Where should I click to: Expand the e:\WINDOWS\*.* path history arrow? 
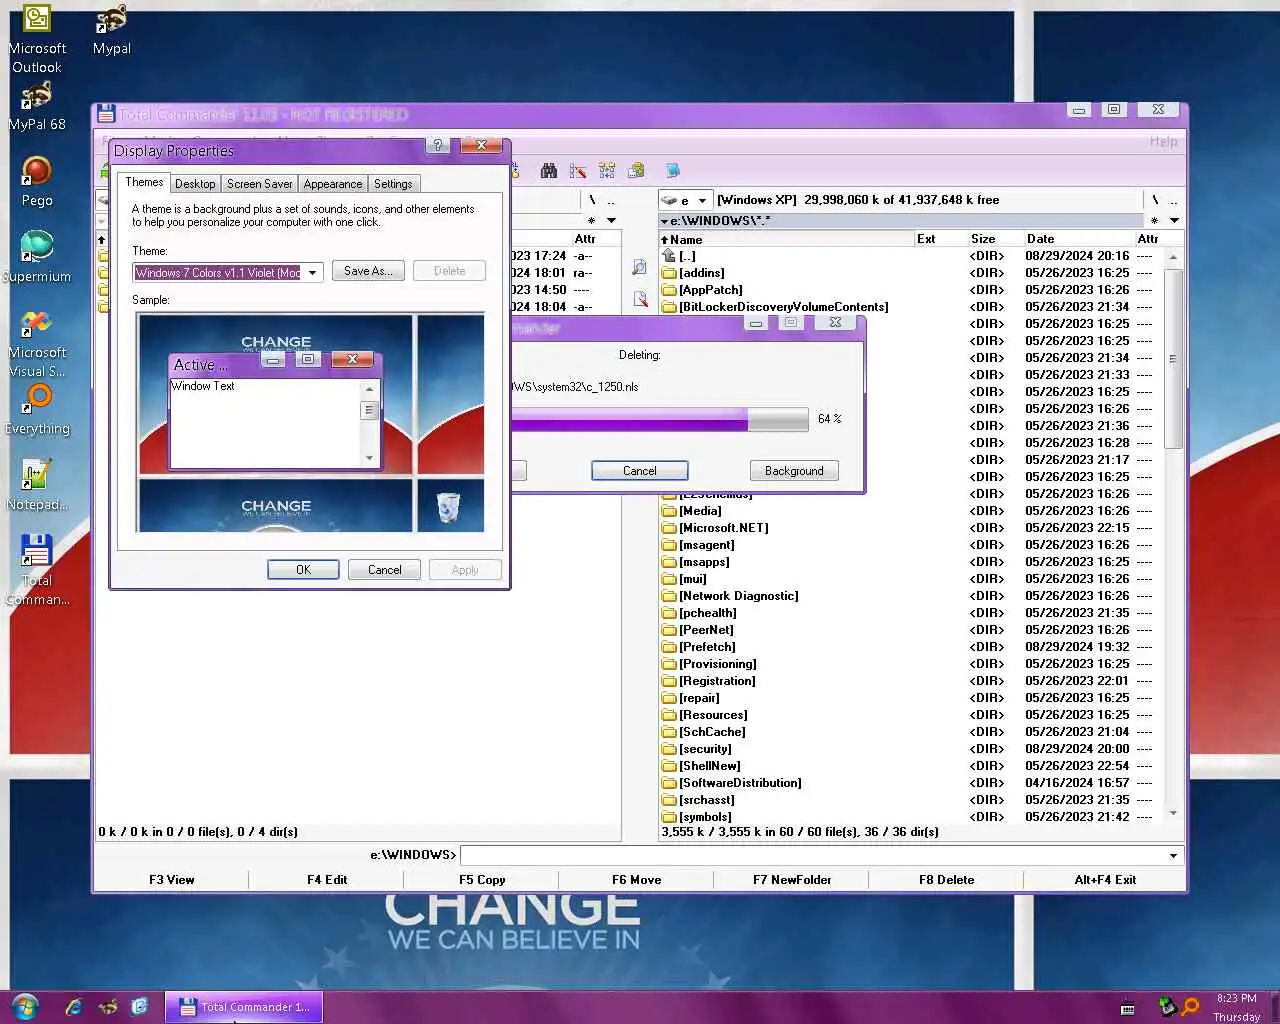coord(665,221)
